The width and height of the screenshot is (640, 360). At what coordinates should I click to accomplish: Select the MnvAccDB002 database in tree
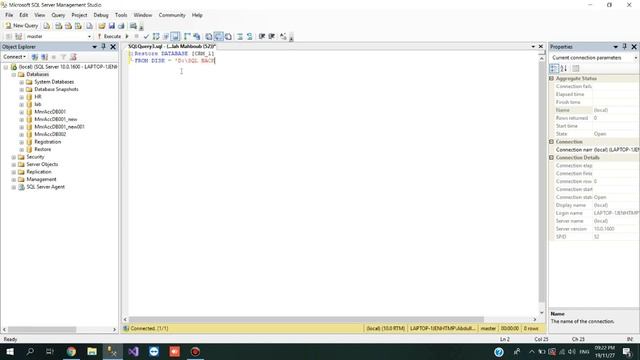pos(50,134)
